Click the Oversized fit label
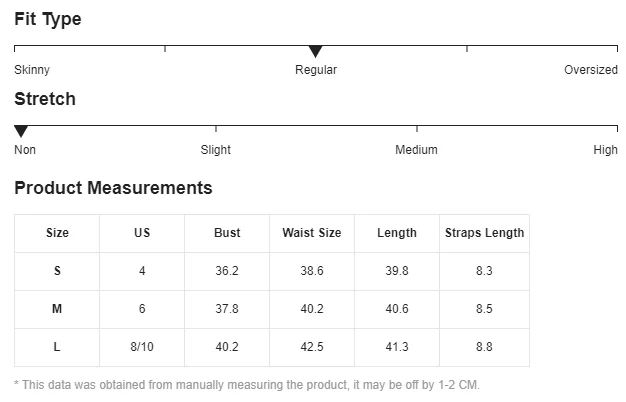Screen dimensions: 626x402 (591, 70)
